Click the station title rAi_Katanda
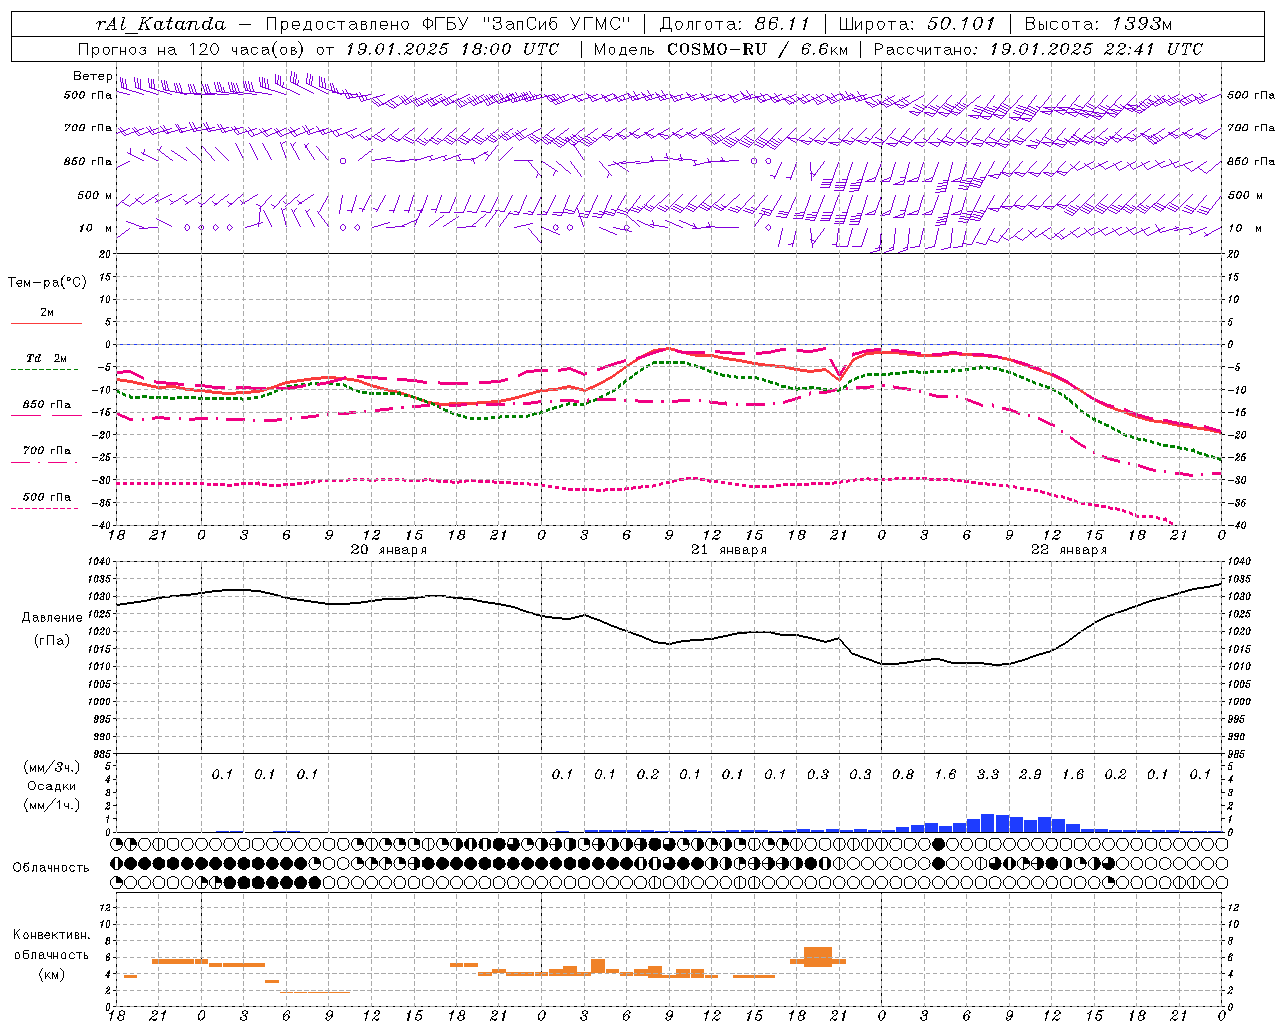 161,23
